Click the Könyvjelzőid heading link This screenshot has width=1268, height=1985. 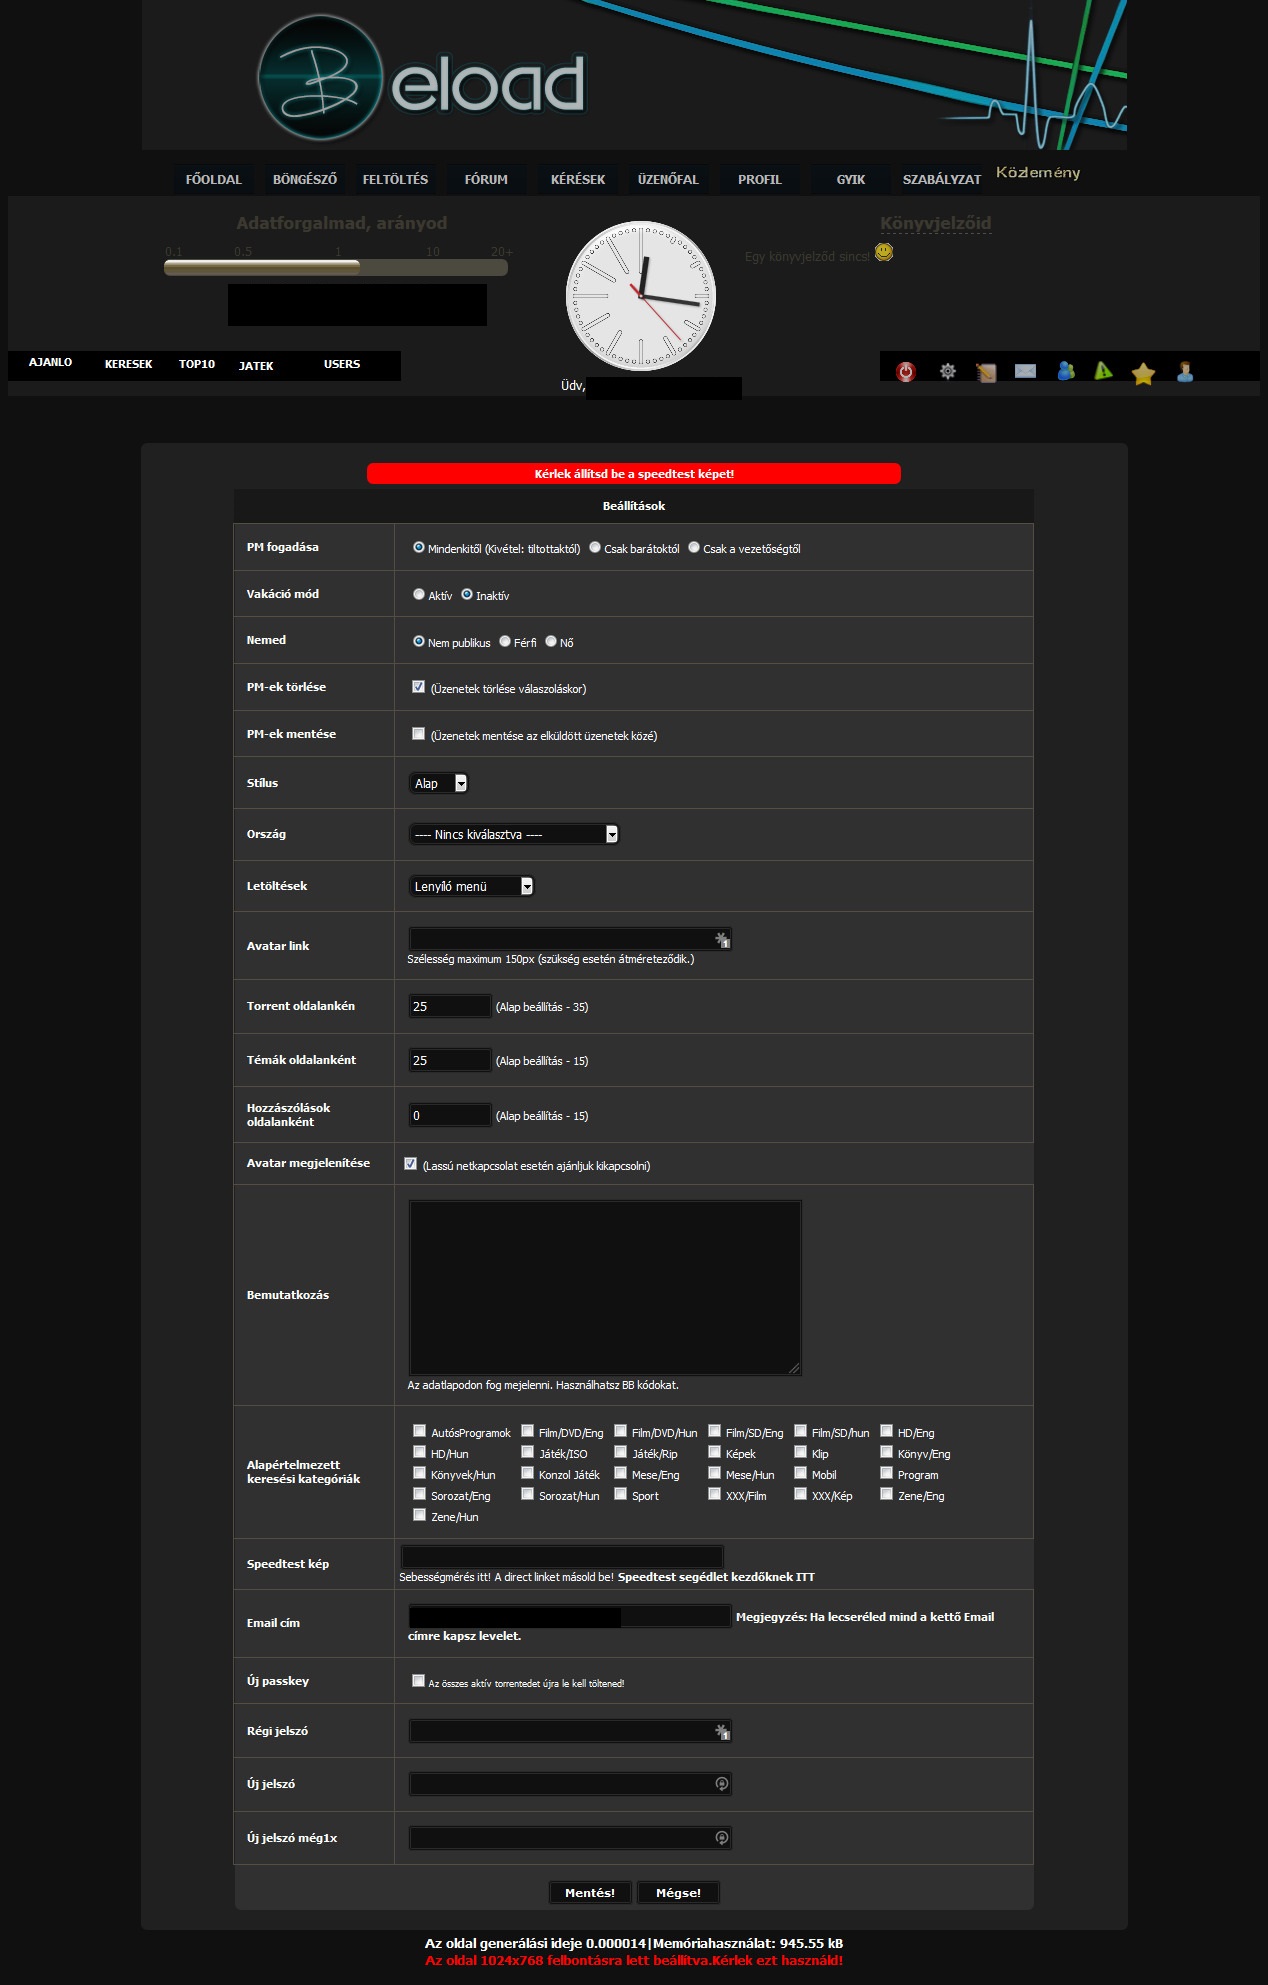[936, 224]
